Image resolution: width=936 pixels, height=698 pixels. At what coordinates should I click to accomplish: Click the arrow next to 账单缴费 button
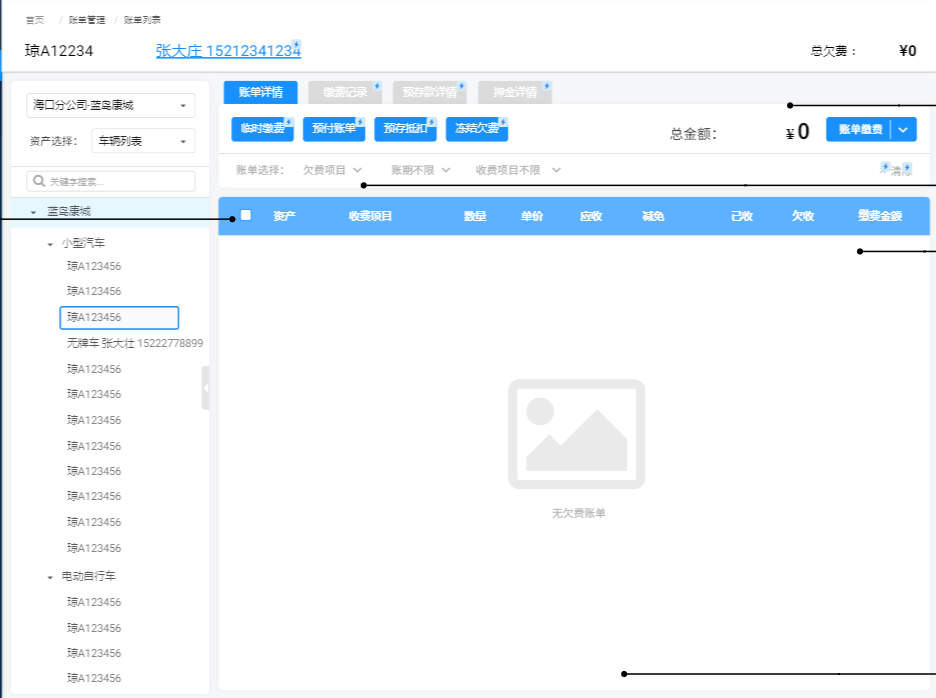coord(903,129)
